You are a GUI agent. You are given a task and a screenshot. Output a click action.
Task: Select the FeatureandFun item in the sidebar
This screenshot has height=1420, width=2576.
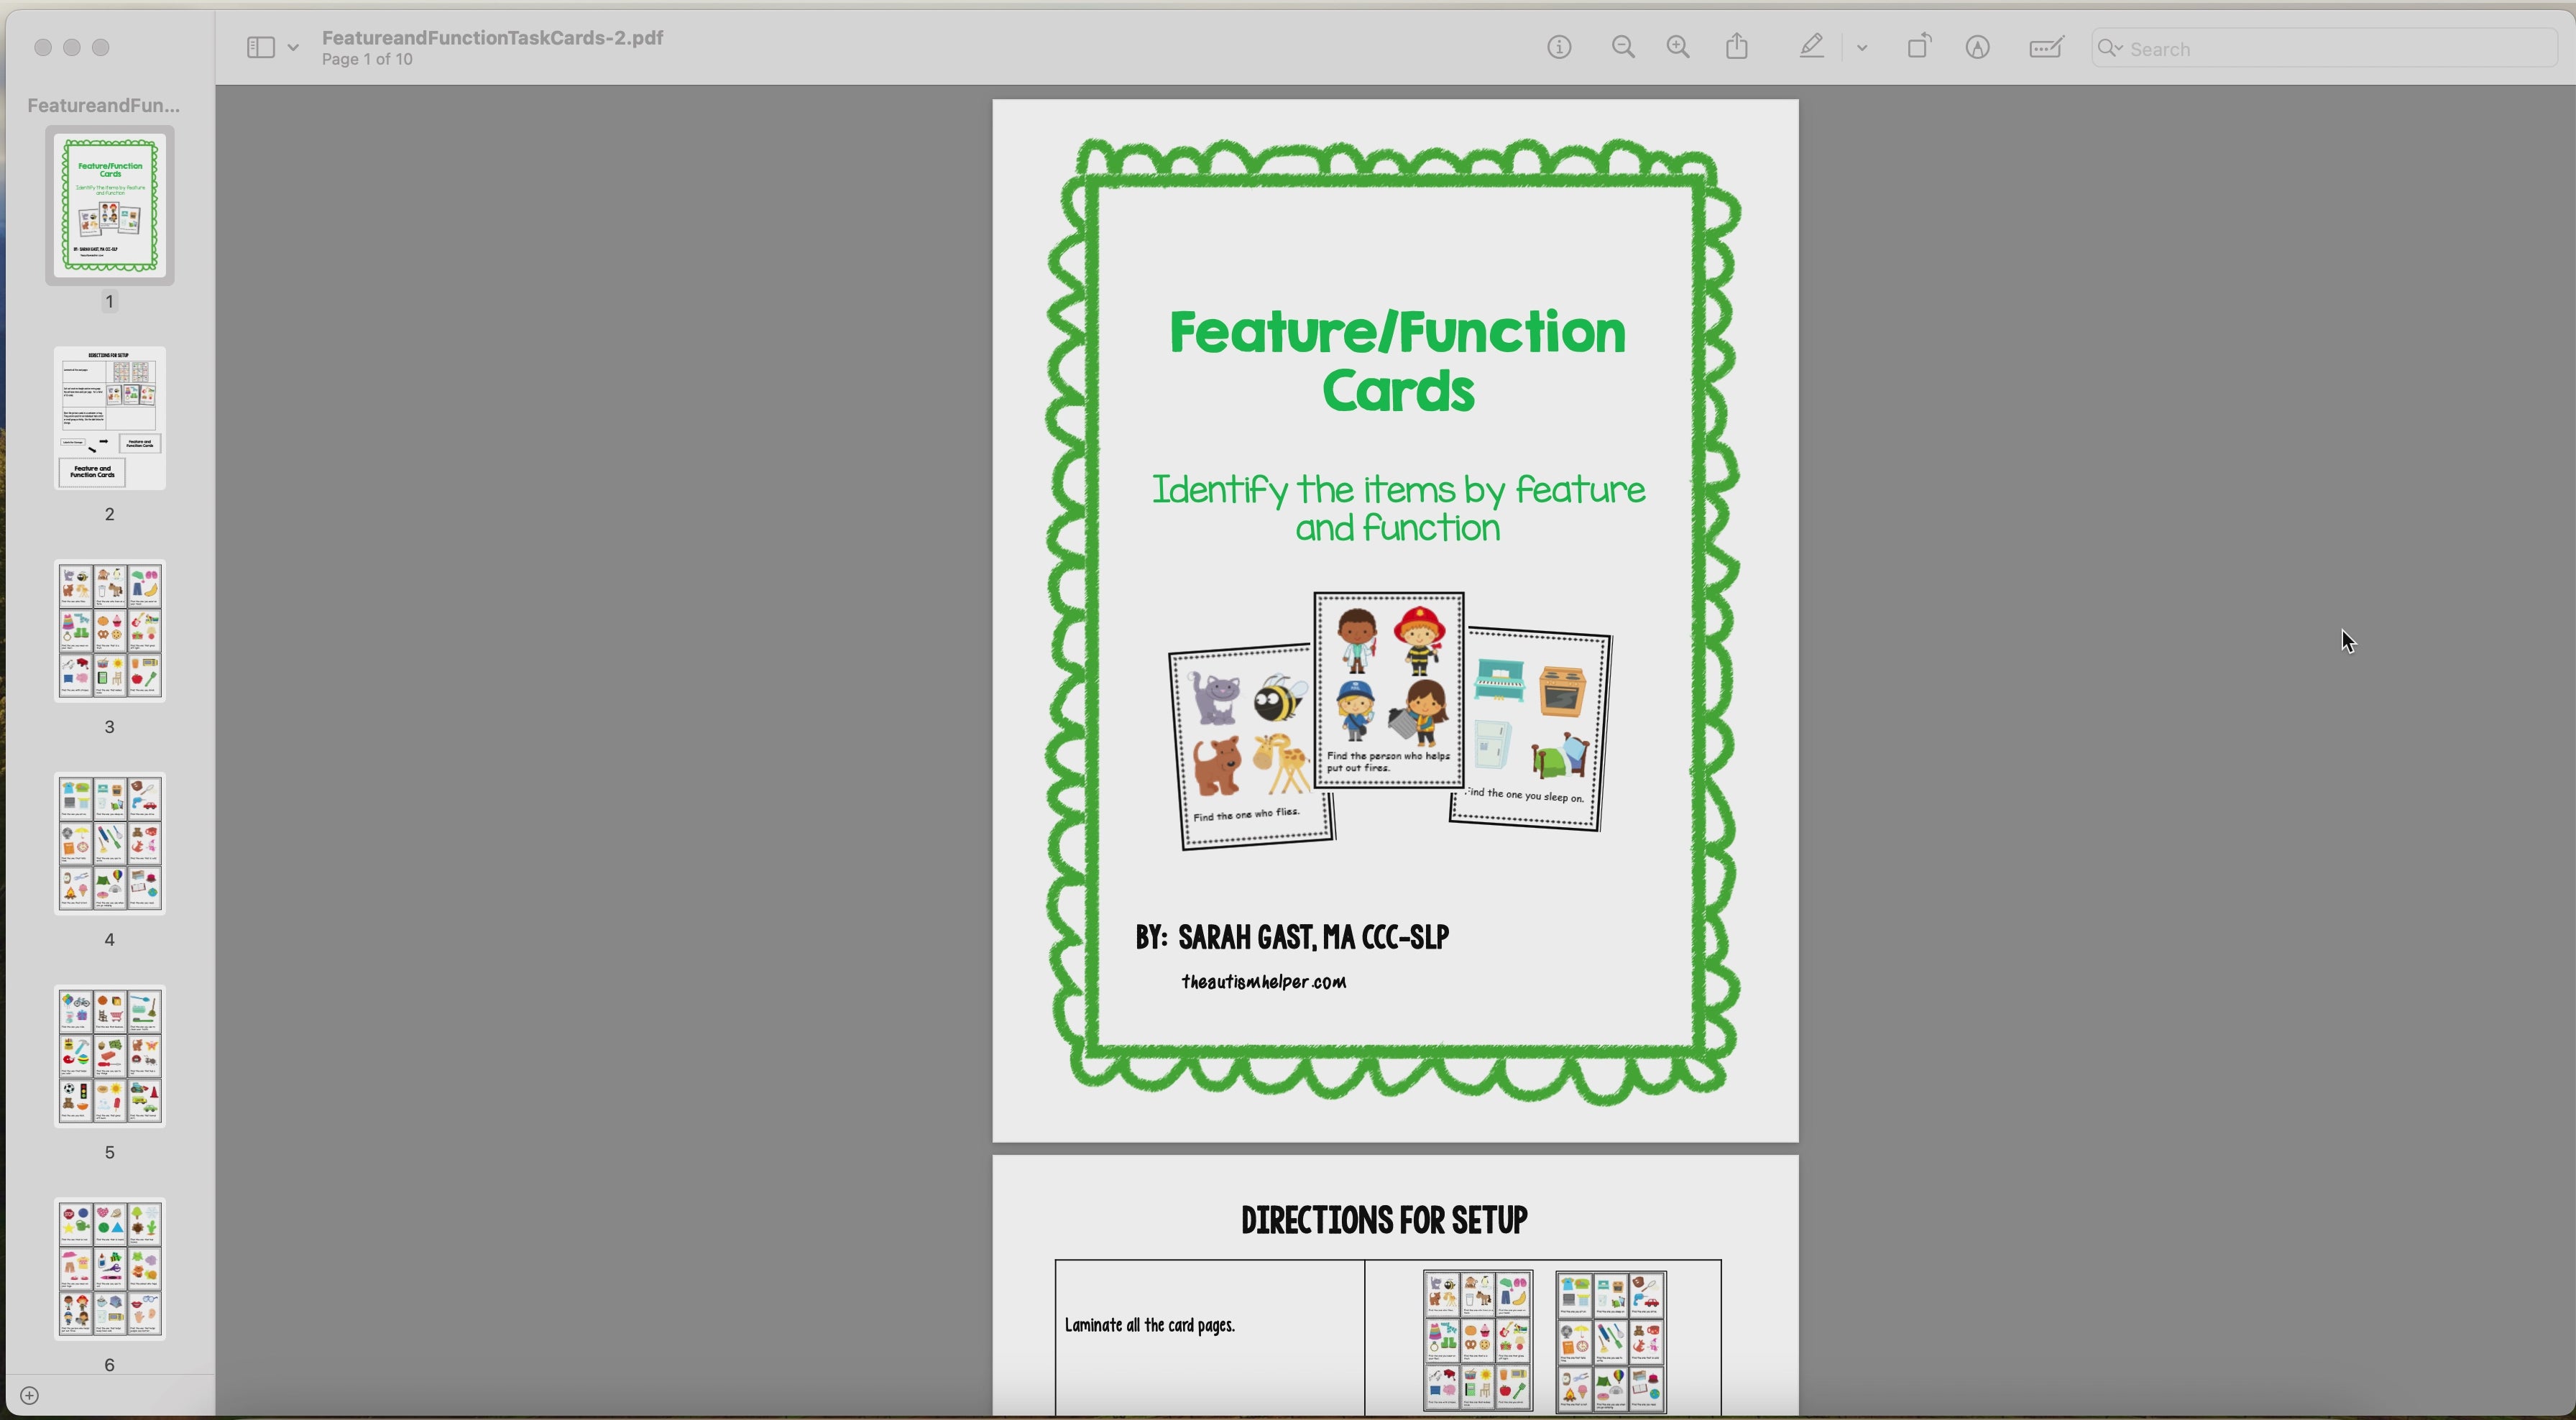(103, 105)
